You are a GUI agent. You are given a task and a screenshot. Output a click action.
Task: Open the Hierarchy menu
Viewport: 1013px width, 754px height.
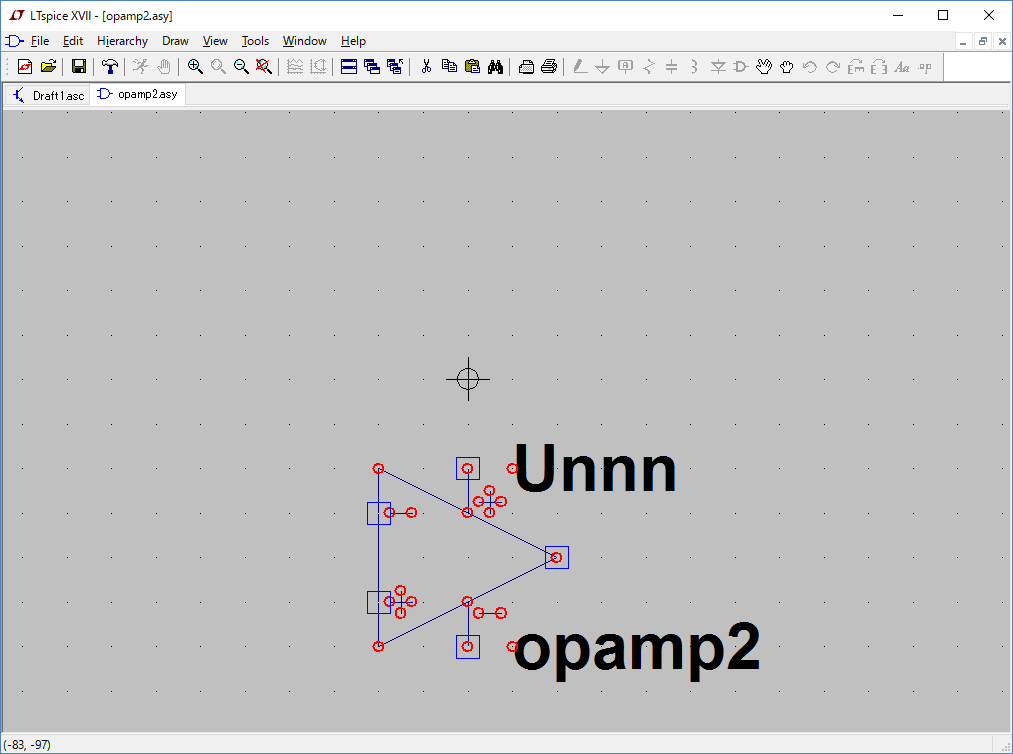tap(122, 41)
